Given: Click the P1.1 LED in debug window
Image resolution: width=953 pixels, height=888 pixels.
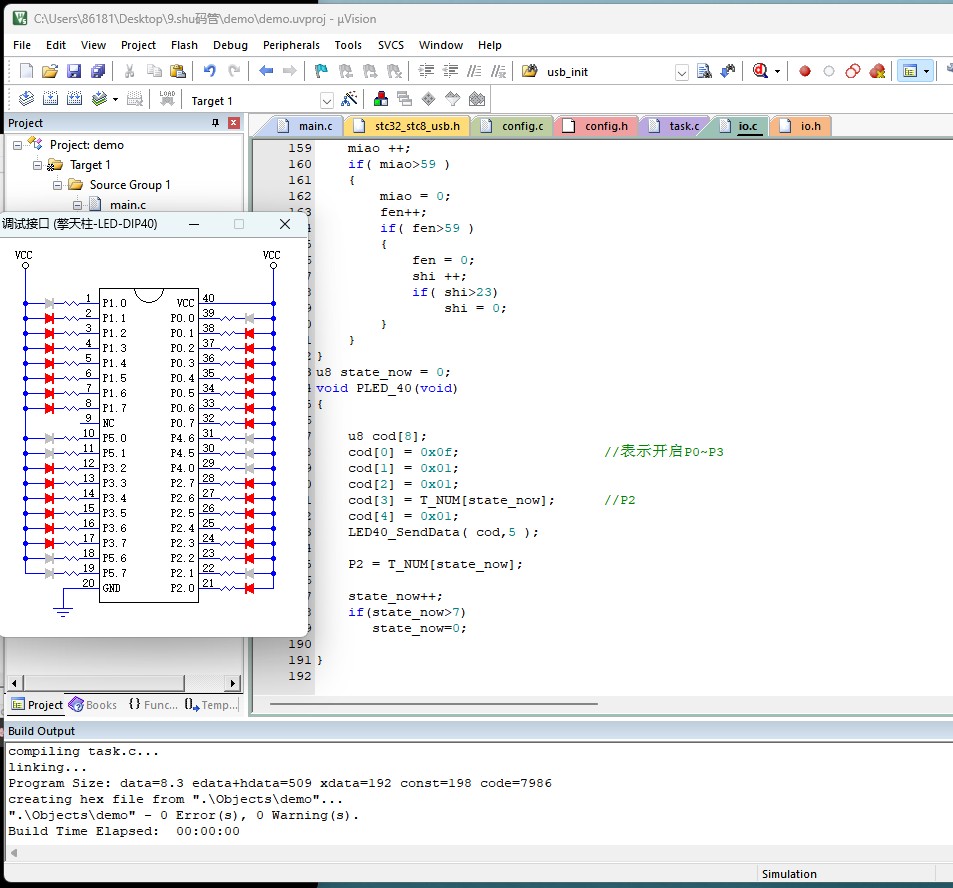Looking at the screenshot, I should [49, 318].
